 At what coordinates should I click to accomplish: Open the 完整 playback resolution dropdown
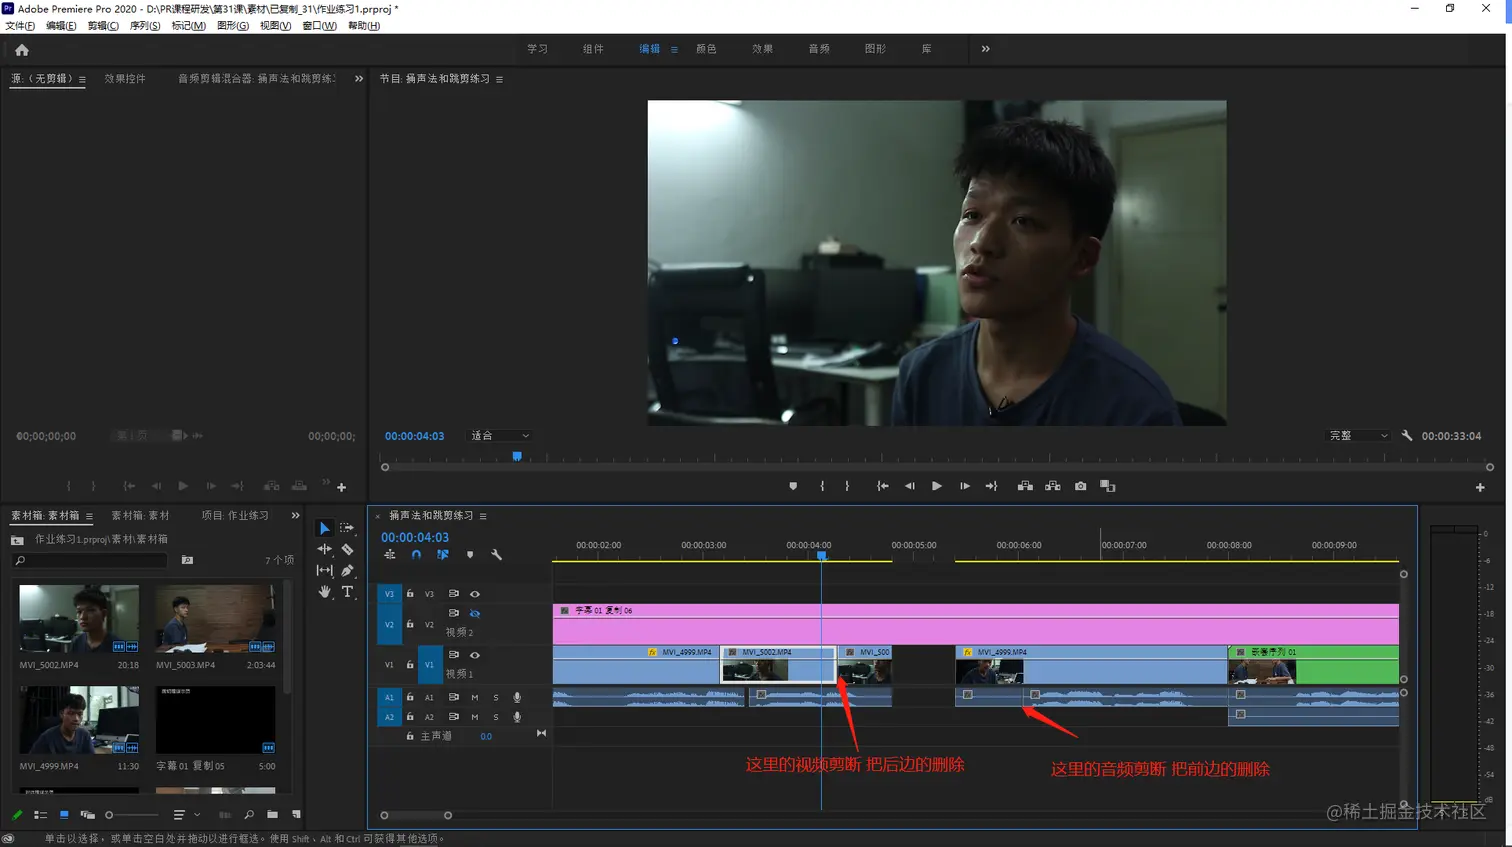click(x=1358, y=436)
